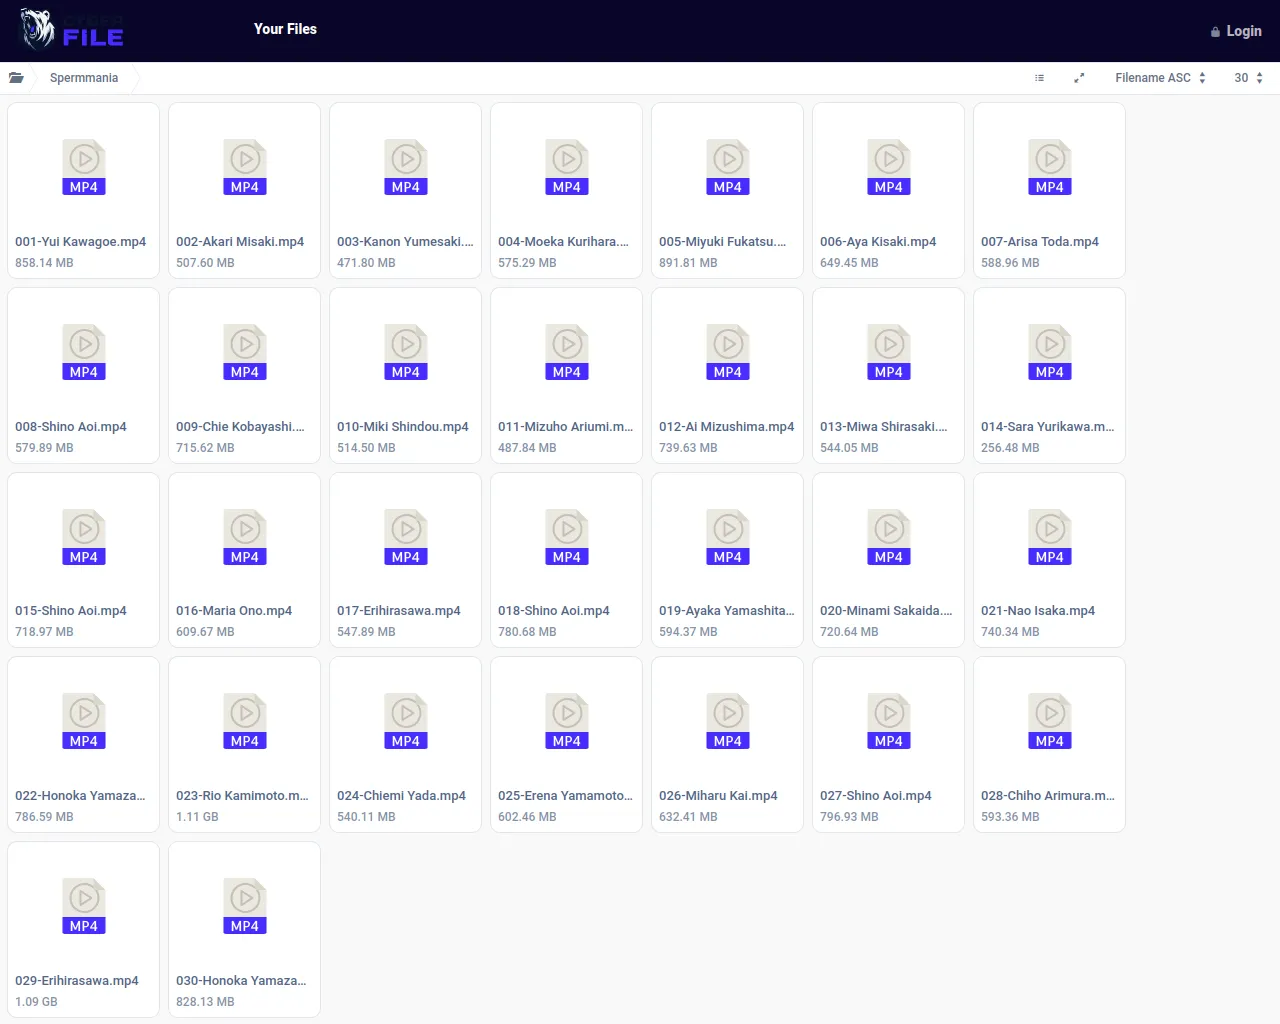Open file name 029-Erihirasawa.mp4
The height and width of the screenshot is (1024, 1280).
[x=77, y=981]
